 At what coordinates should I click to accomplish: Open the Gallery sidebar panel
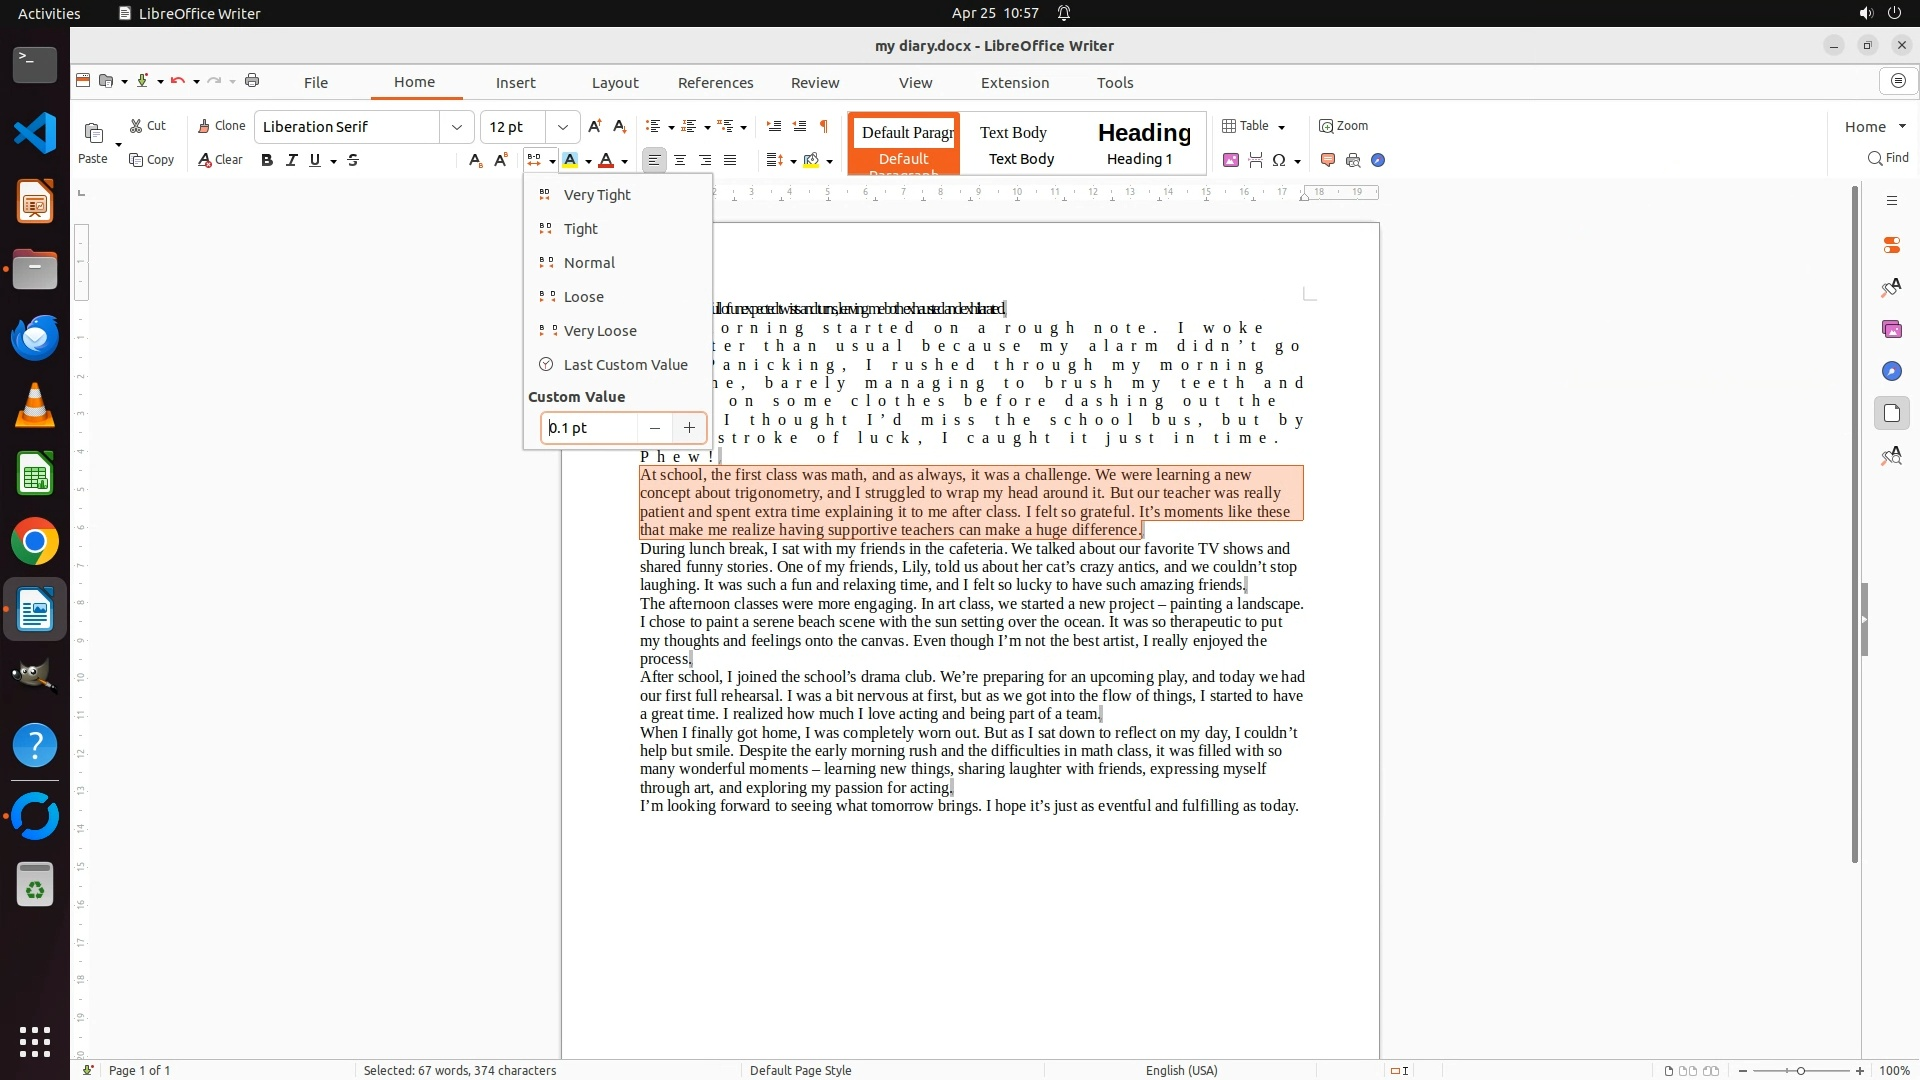click(1891, 329)
